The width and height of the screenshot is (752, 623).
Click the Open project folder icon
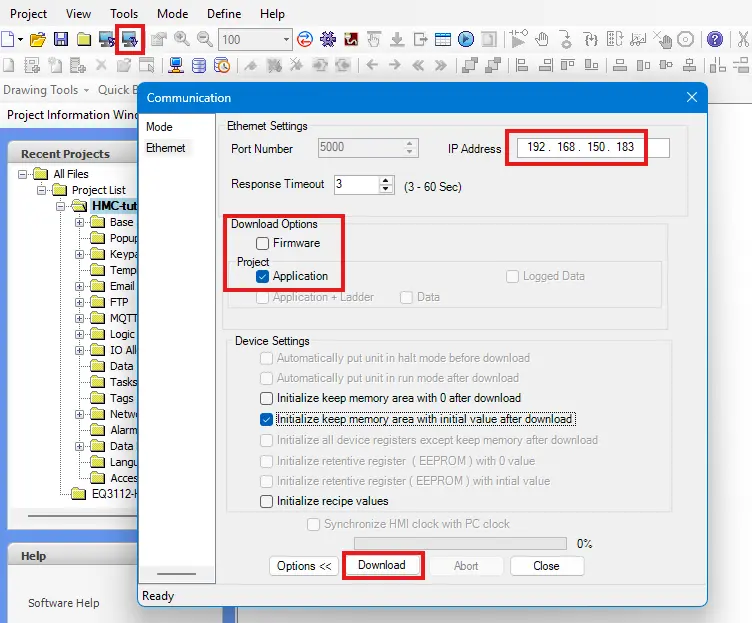point(37,40)
